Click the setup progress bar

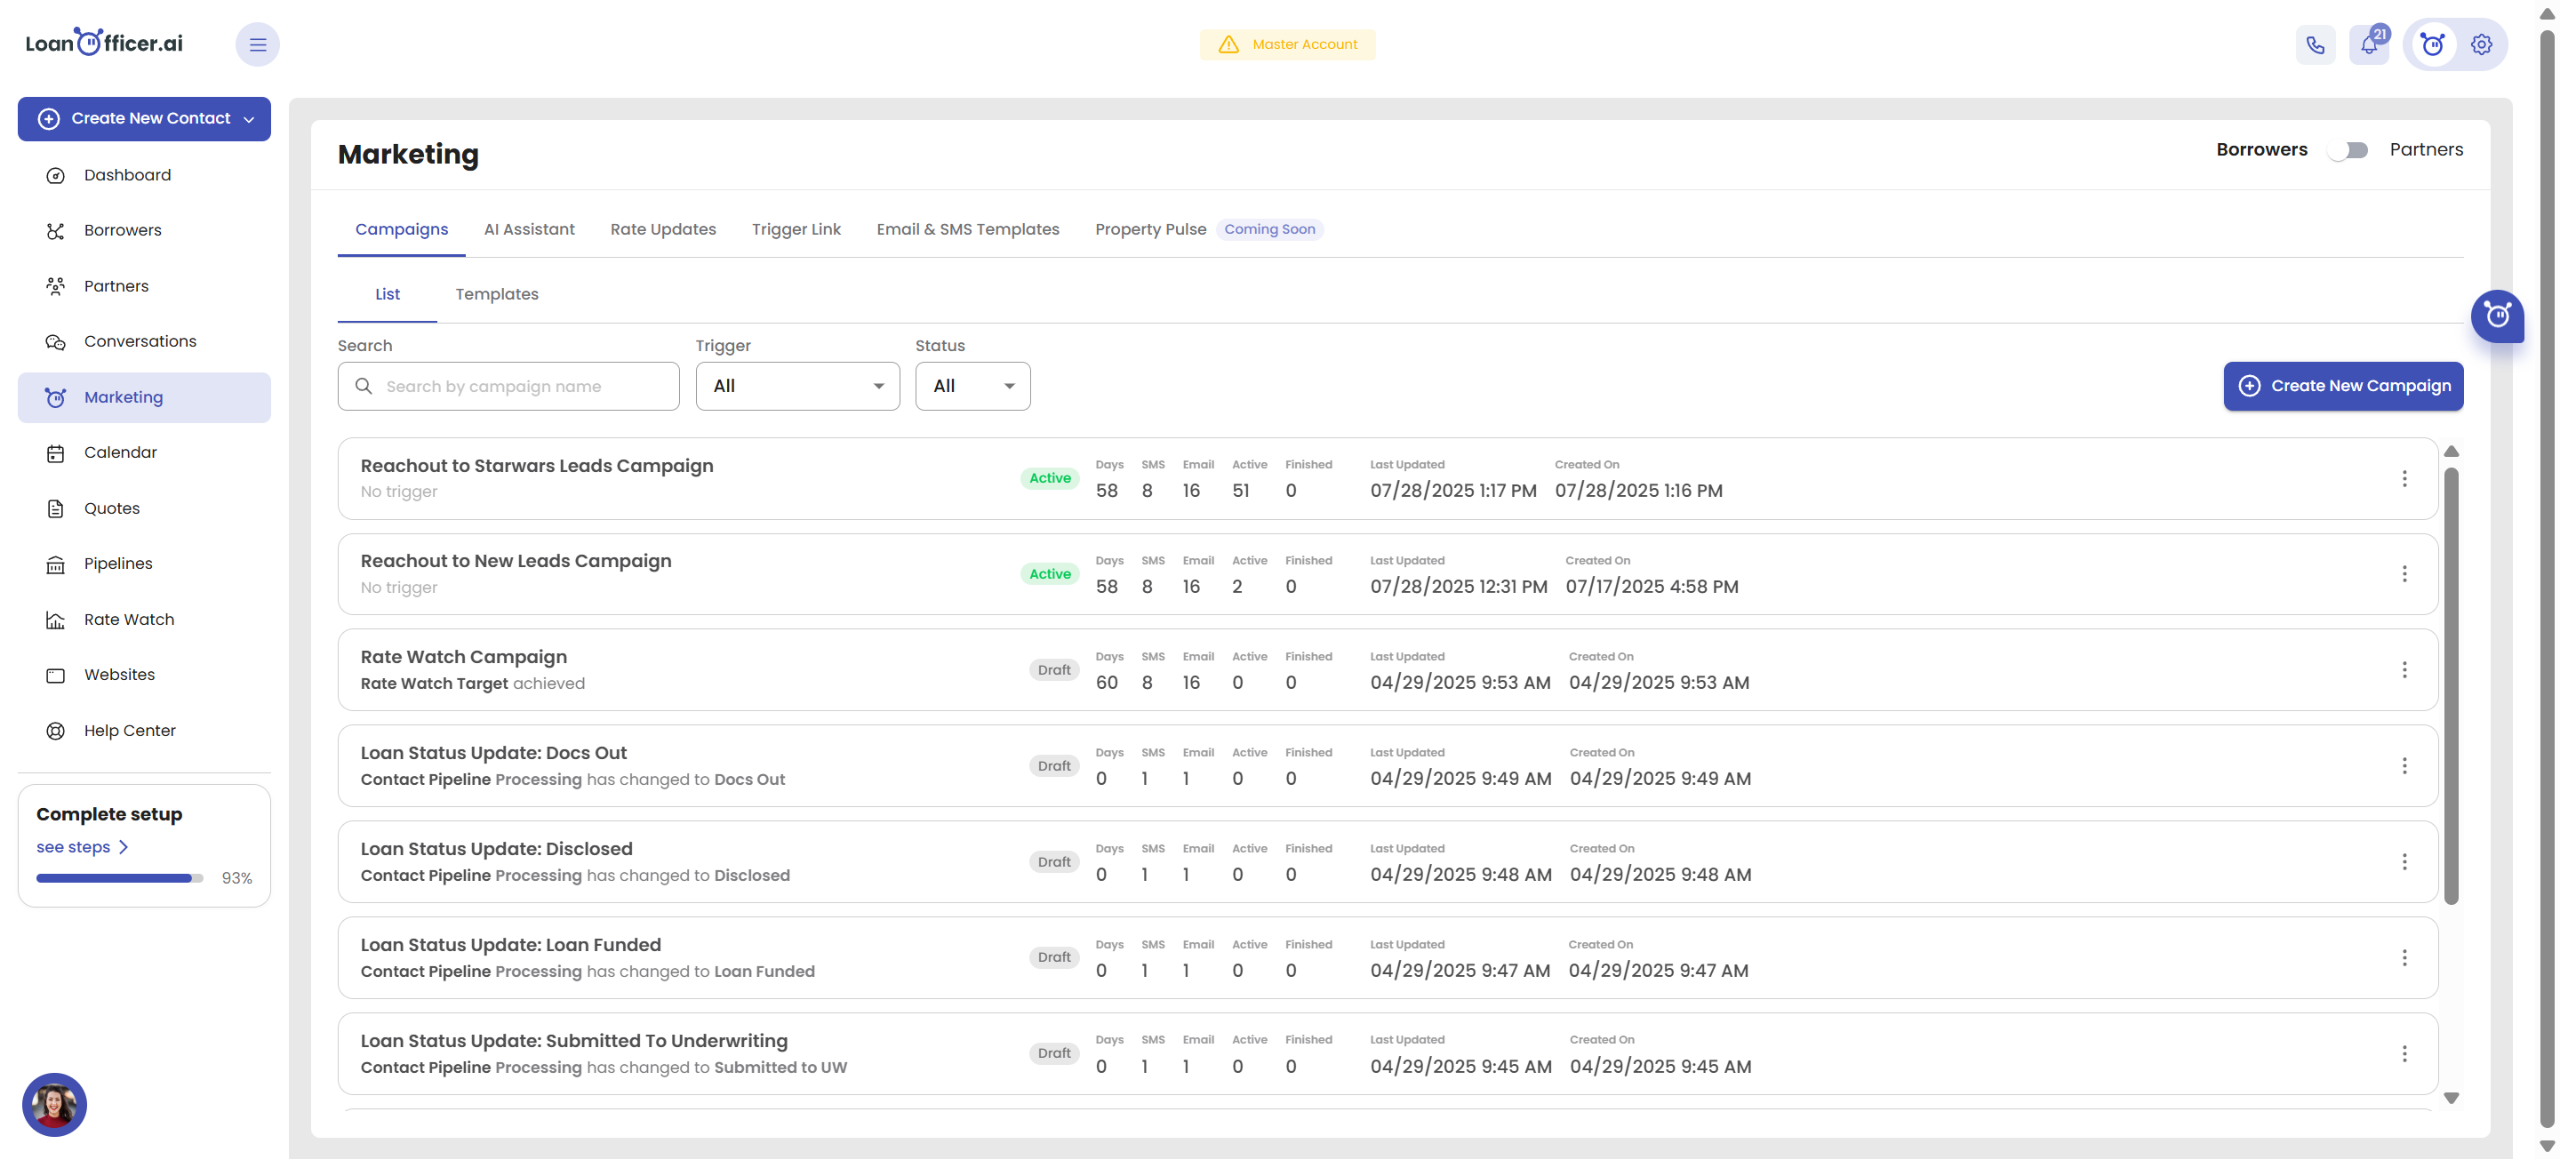[x=119, y=878]
